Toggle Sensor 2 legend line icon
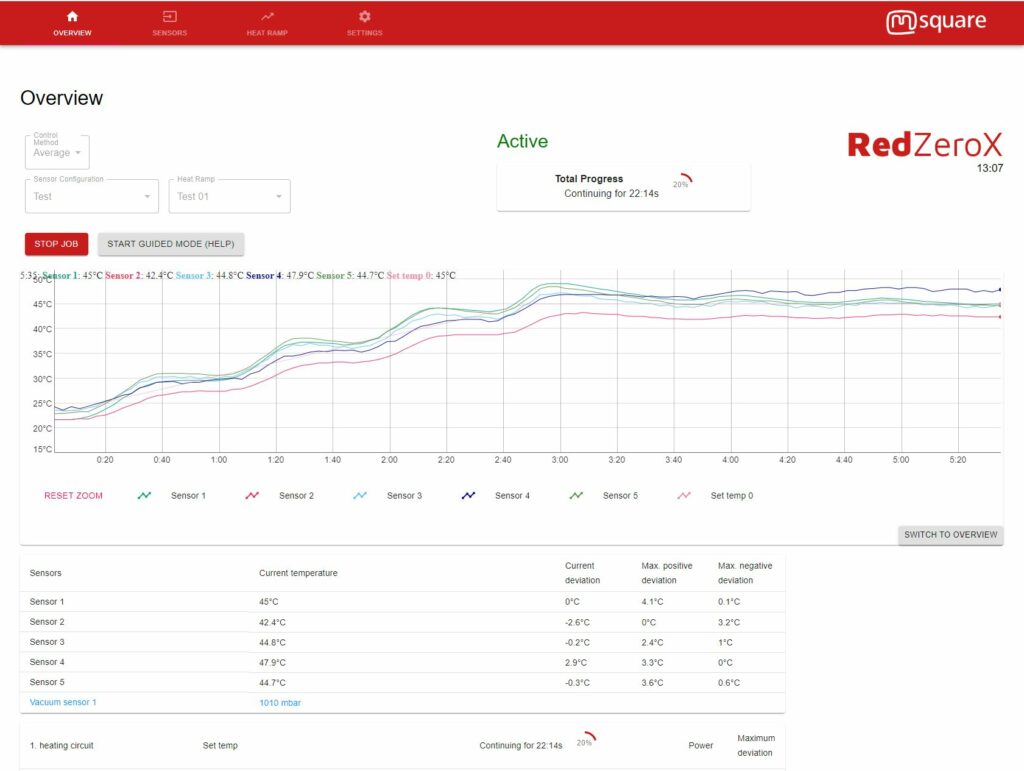This screenshot has height=771, width=1024. pyautogui.click(x=252, y=496)
